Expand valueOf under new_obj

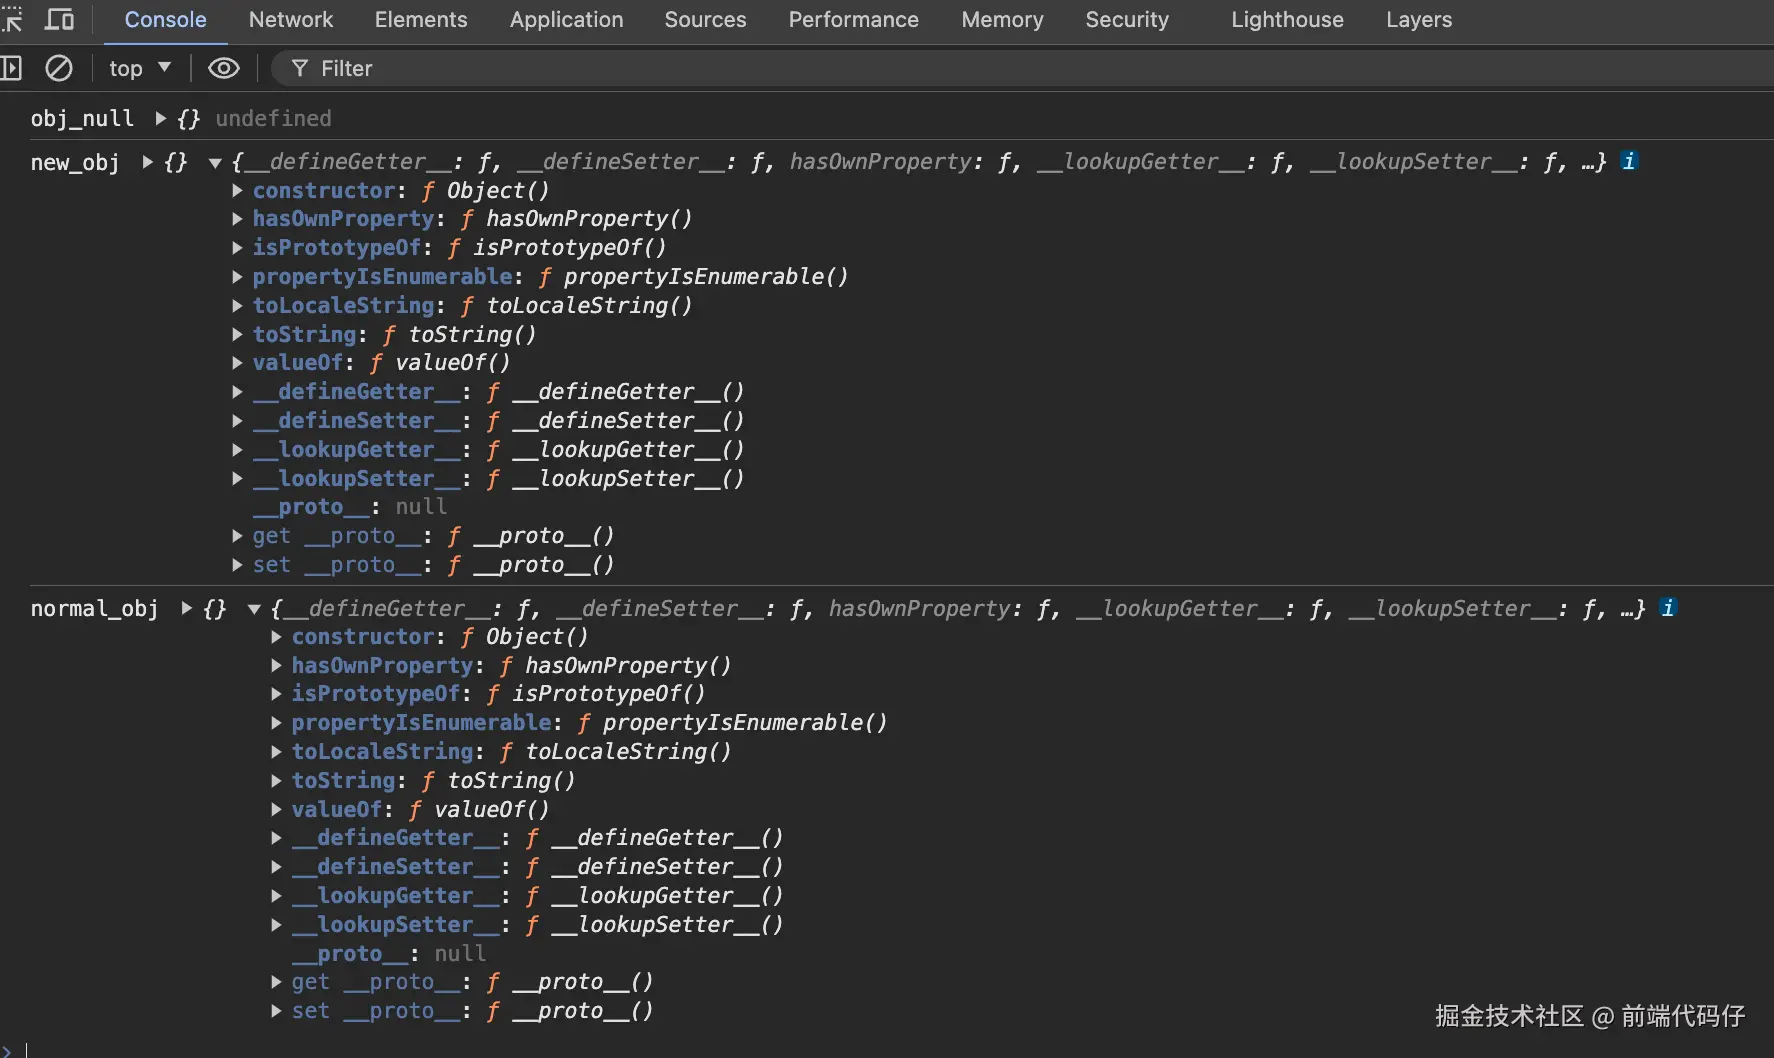237,362
